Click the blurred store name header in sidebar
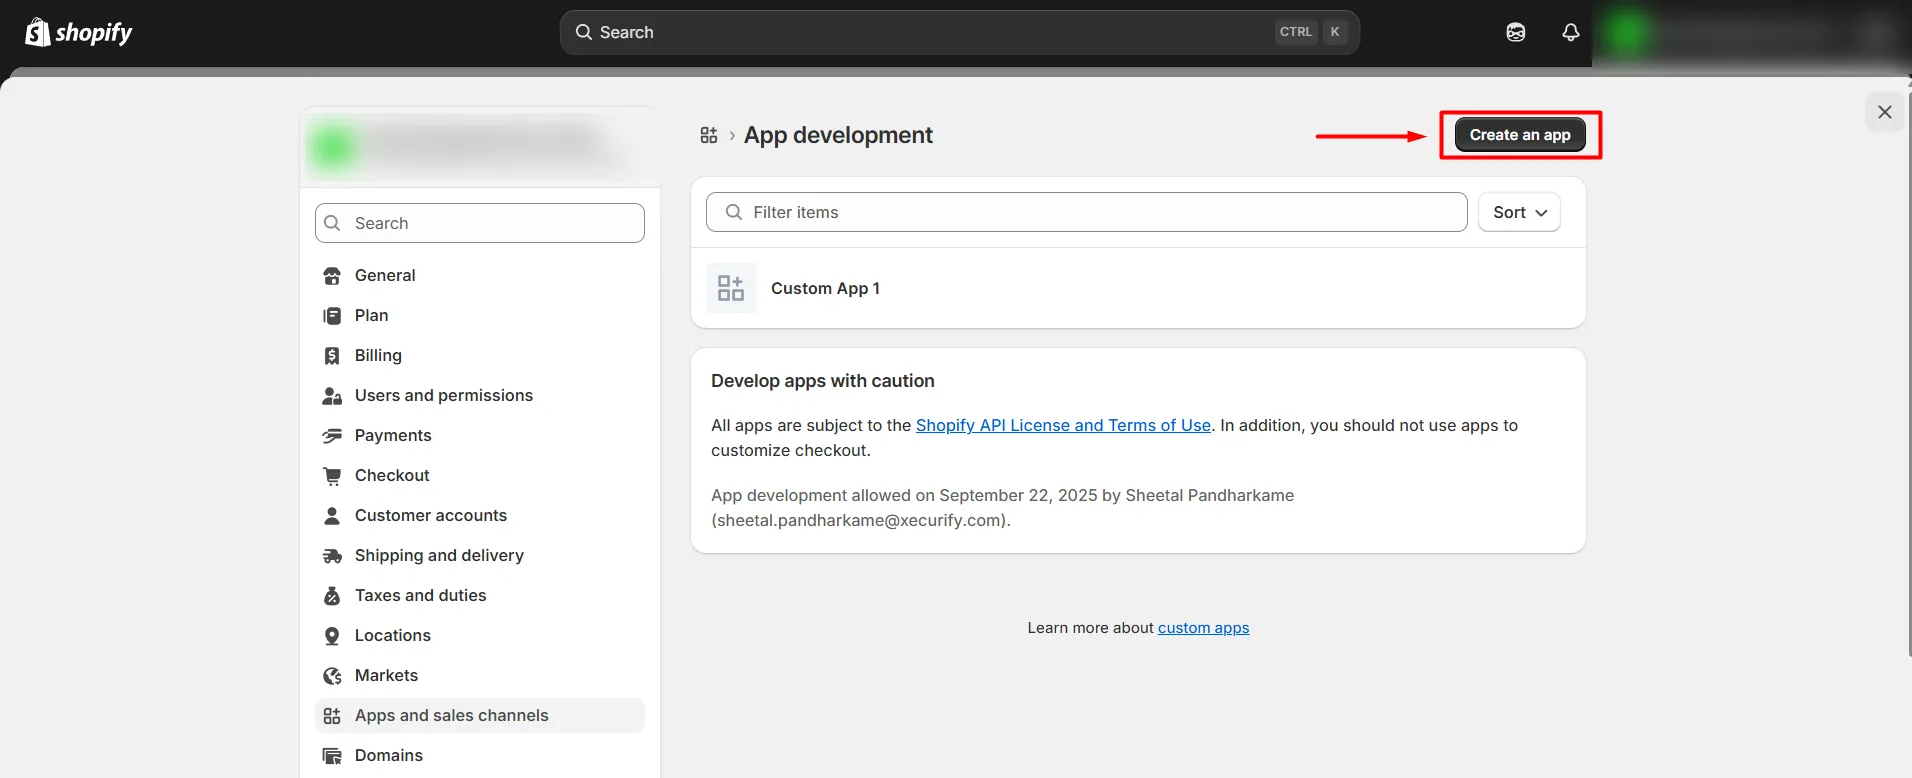Screen dimensions: 1912x778 click(480, 147)
